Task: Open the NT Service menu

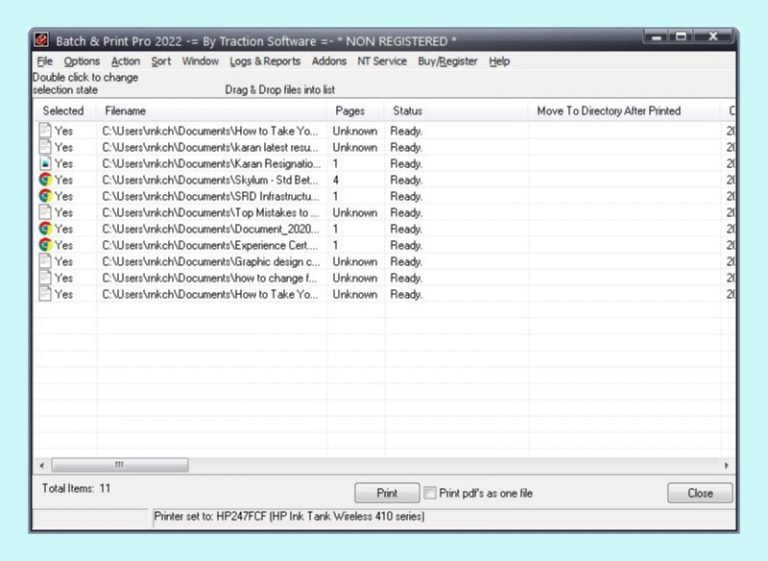Action: tap(382, 61)
